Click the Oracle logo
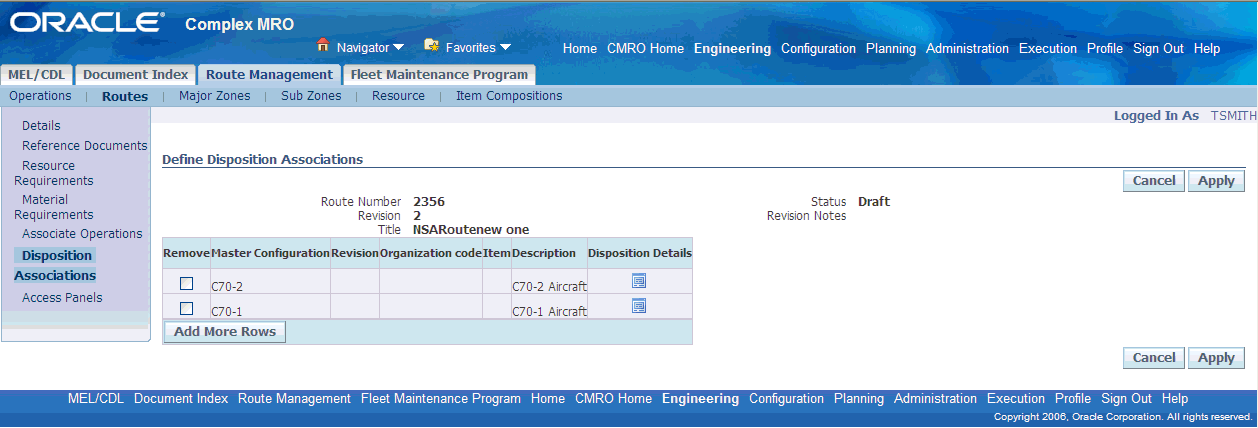 [x=87, y=22]
